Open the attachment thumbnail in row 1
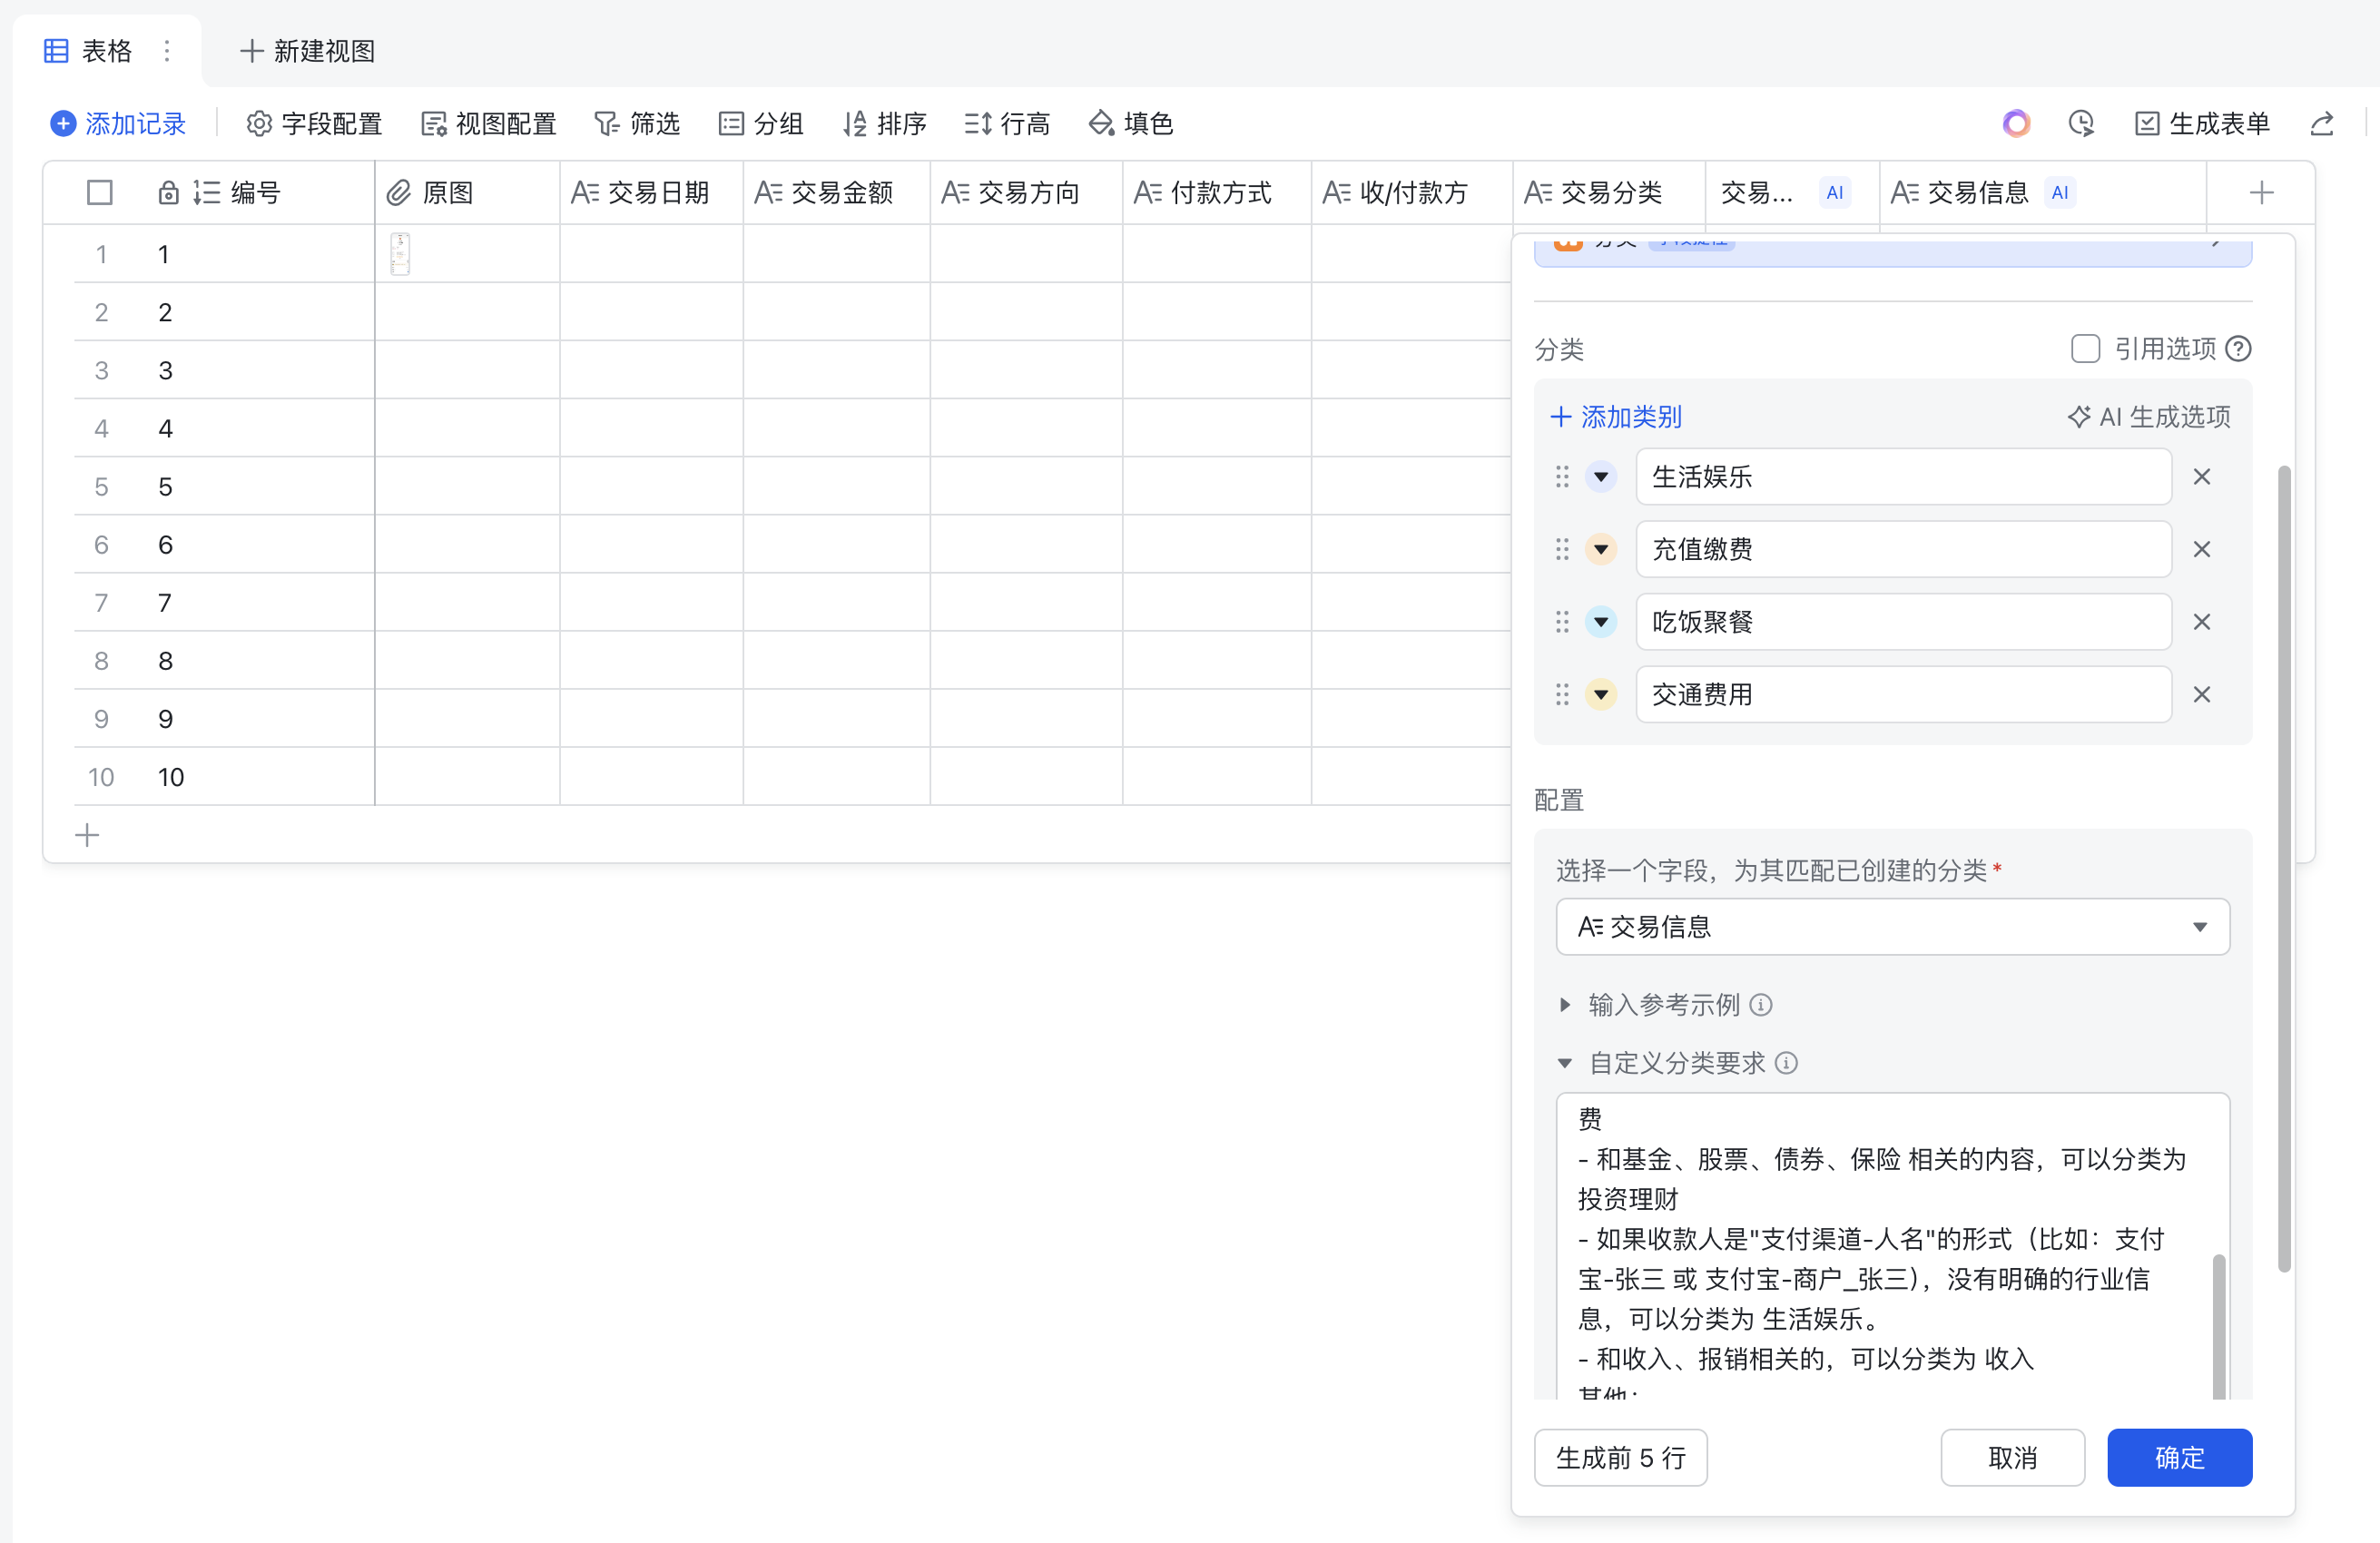This screenshot has width=2380, height=1543. click(x=400, y=254)
